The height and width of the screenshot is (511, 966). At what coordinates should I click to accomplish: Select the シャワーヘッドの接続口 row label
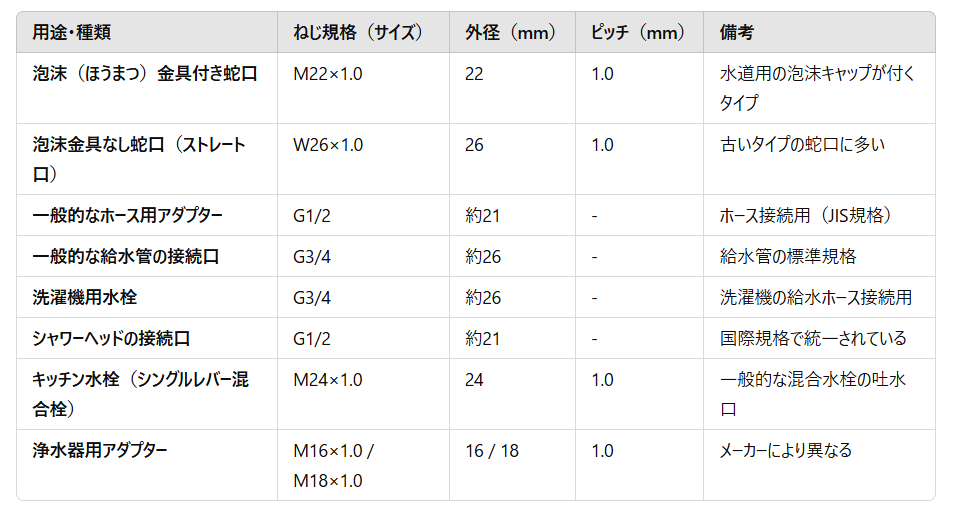pos(111,338)
